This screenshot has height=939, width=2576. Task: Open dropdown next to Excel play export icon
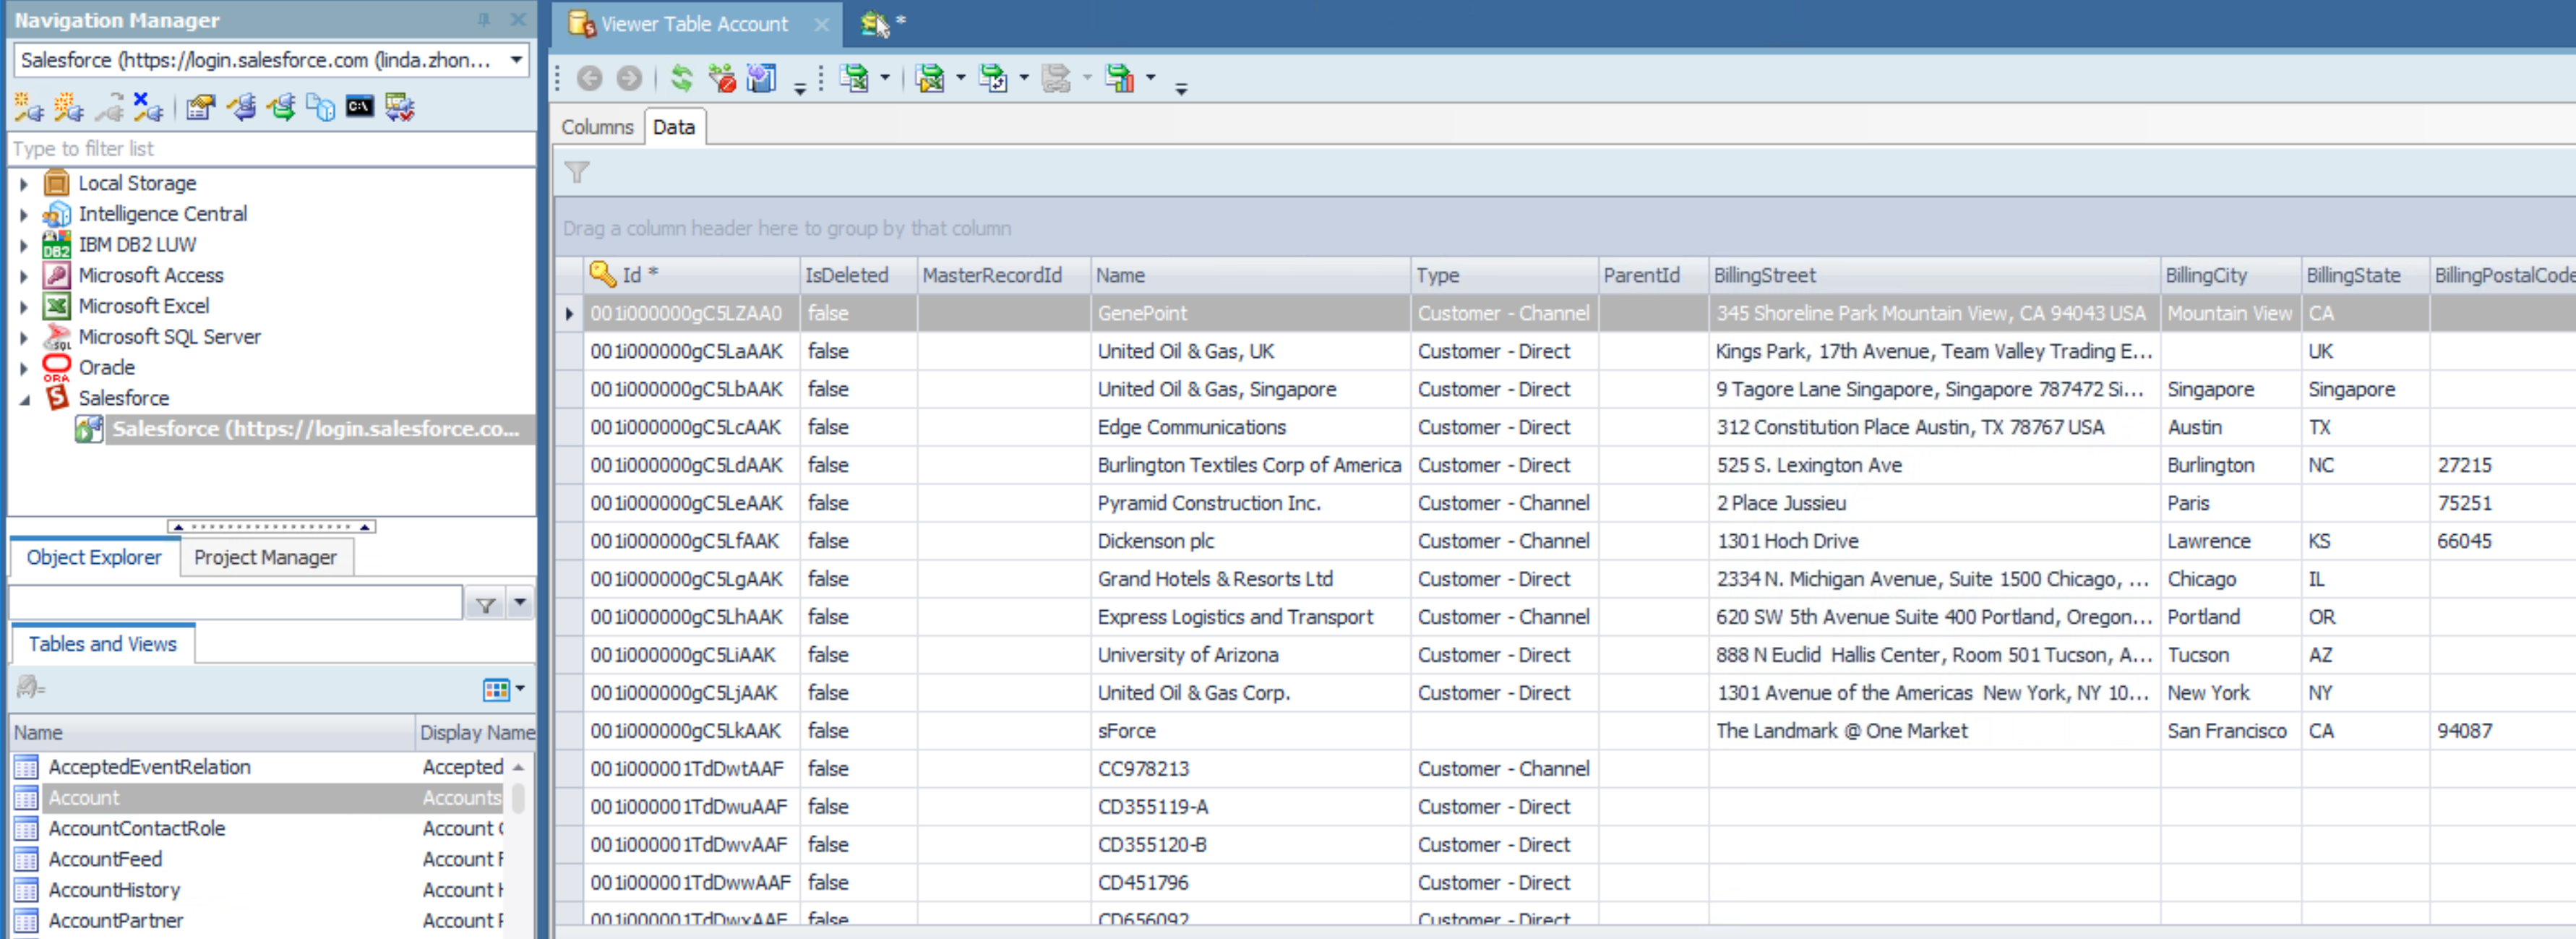(961, 78)
